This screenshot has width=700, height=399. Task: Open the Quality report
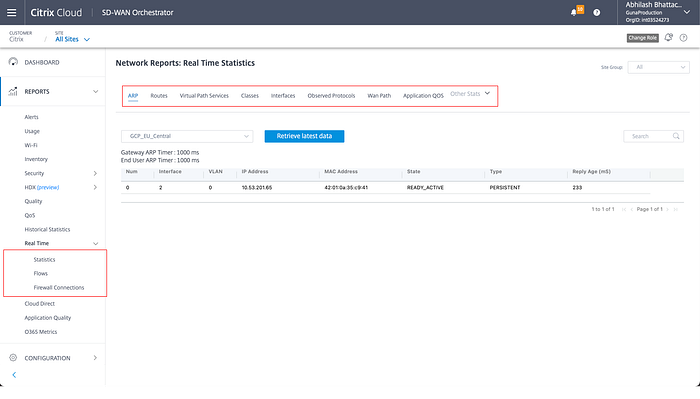(x=33, y=201)
